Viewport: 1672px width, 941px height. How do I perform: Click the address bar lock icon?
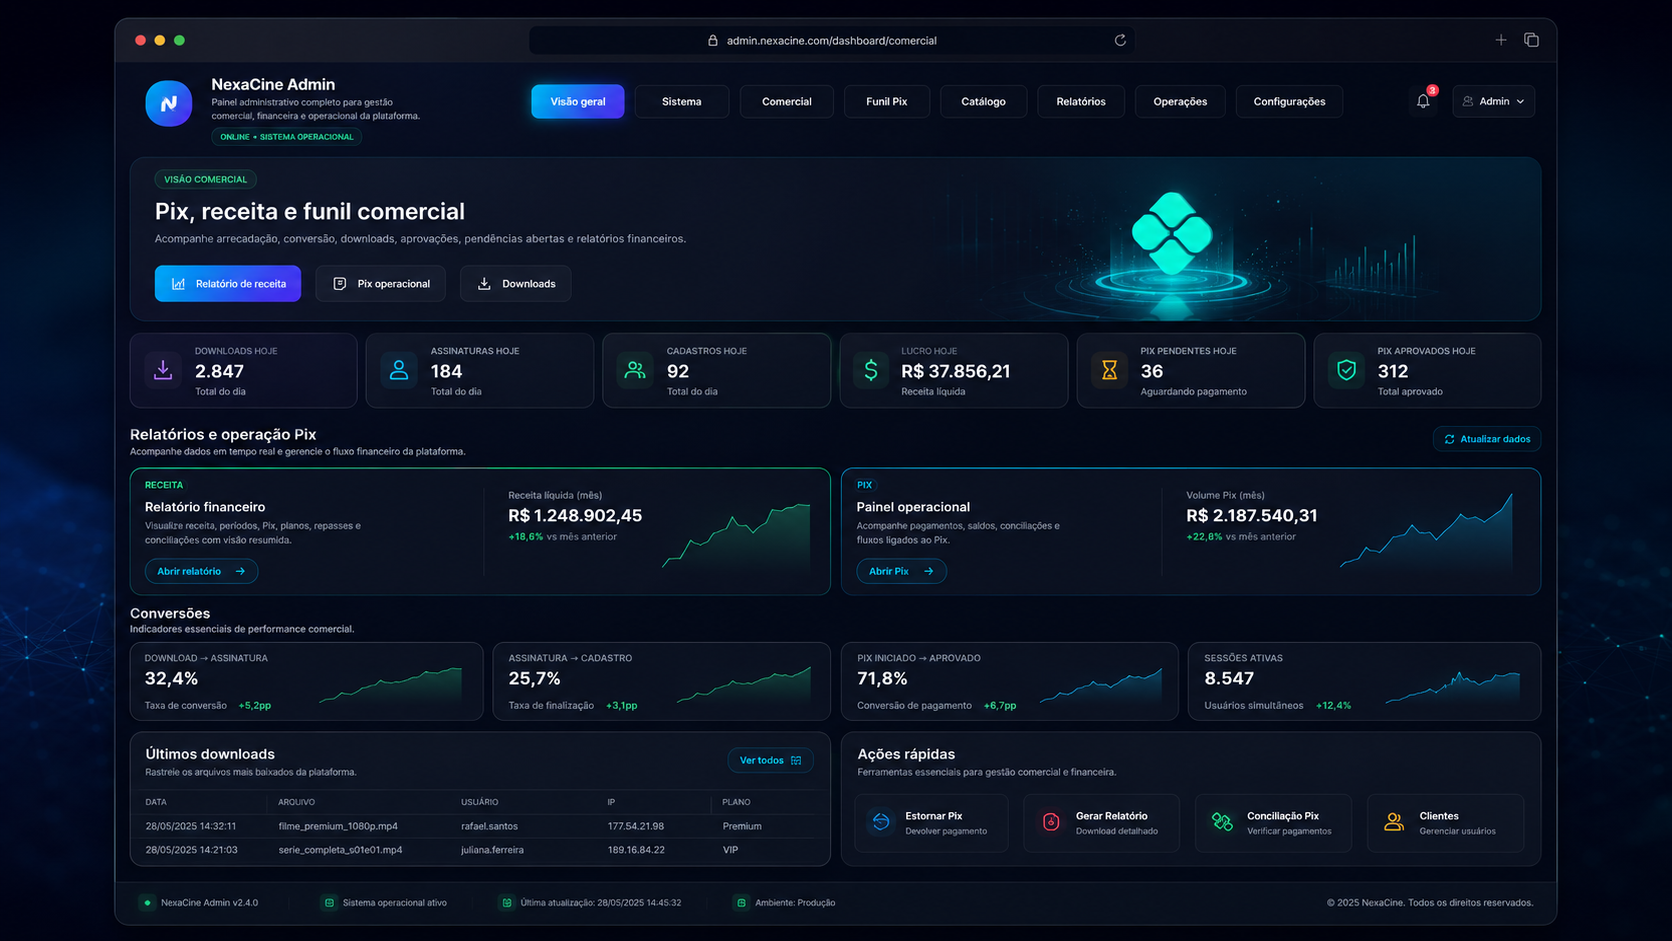pyautogui.click(x=713, y=41)
